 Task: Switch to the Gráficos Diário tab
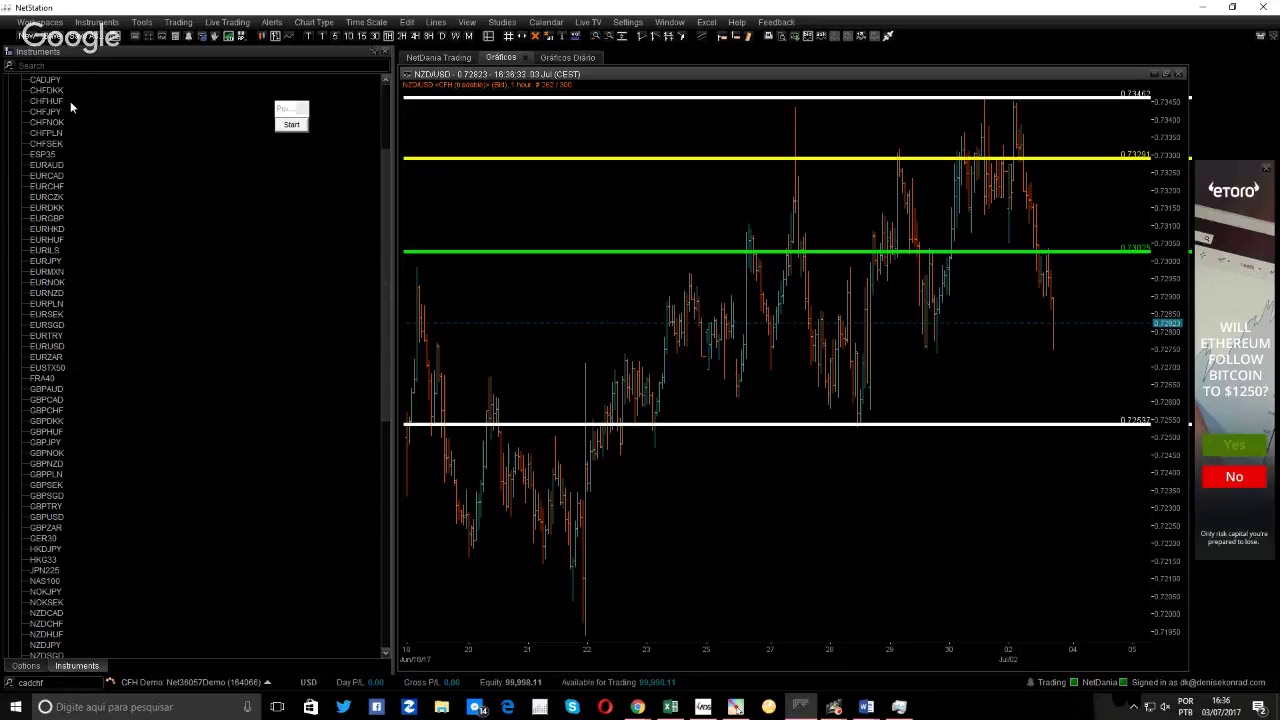567,57
